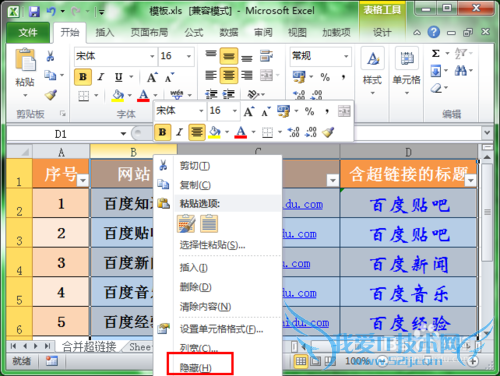Open the Cell Styles gallery icon
The width and height of the screenshot is (500, 376).
click(373, 59)
